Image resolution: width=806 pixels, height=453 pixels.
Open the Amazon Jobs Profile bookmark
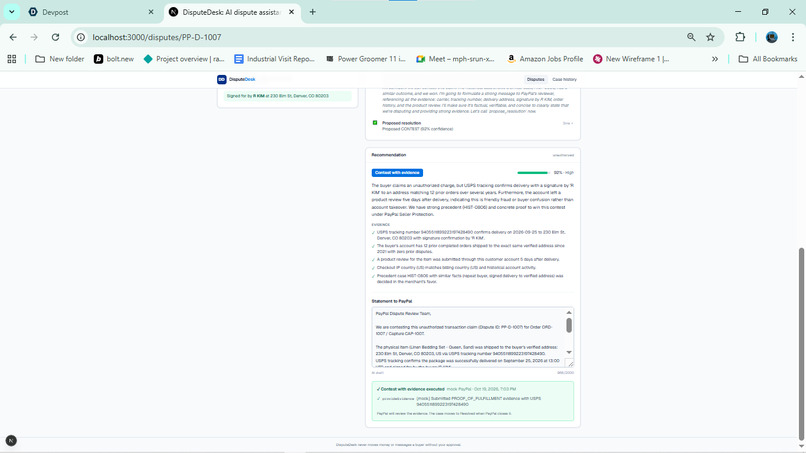coord(545,59)
